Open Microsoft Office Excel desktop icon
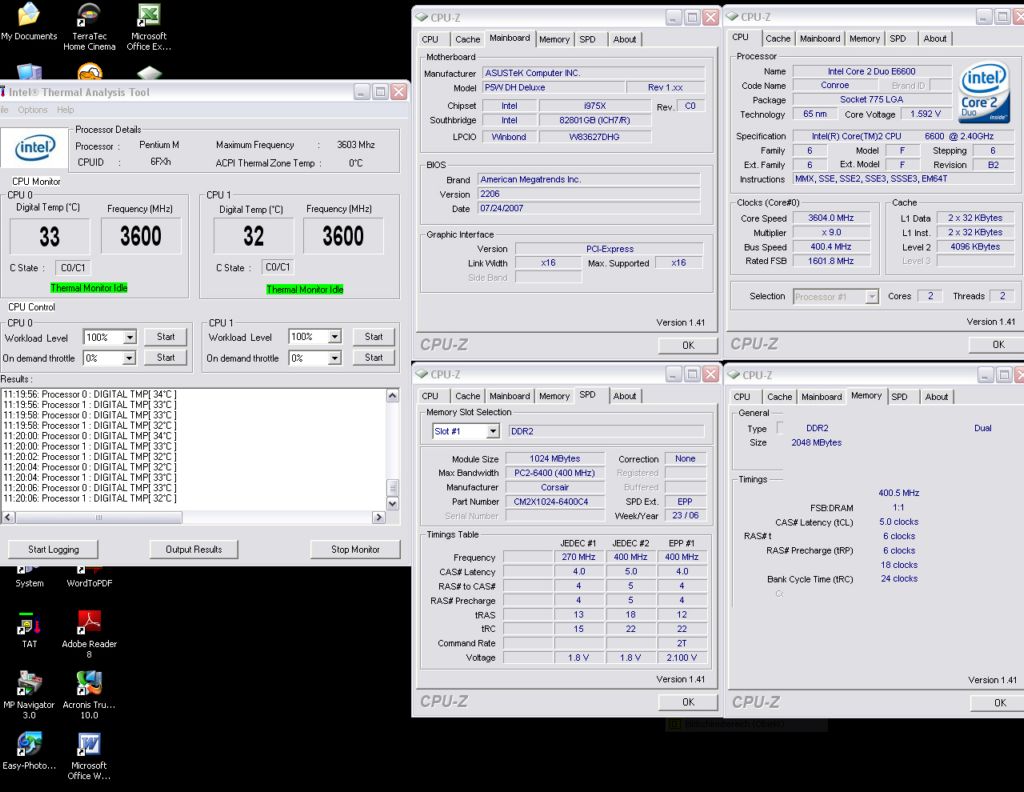Viewport: 1024px width, 792px height. pos(149,27)
